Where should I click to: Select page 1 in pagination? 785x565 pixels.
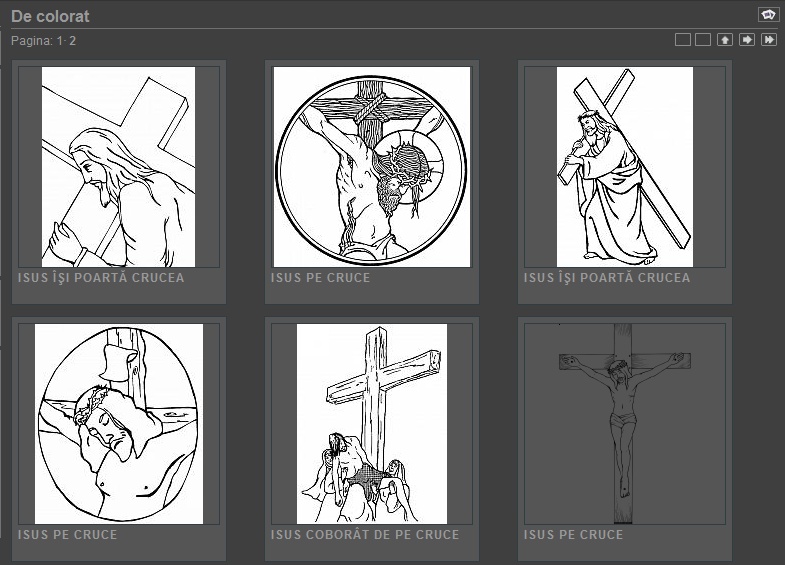point(60,41)
